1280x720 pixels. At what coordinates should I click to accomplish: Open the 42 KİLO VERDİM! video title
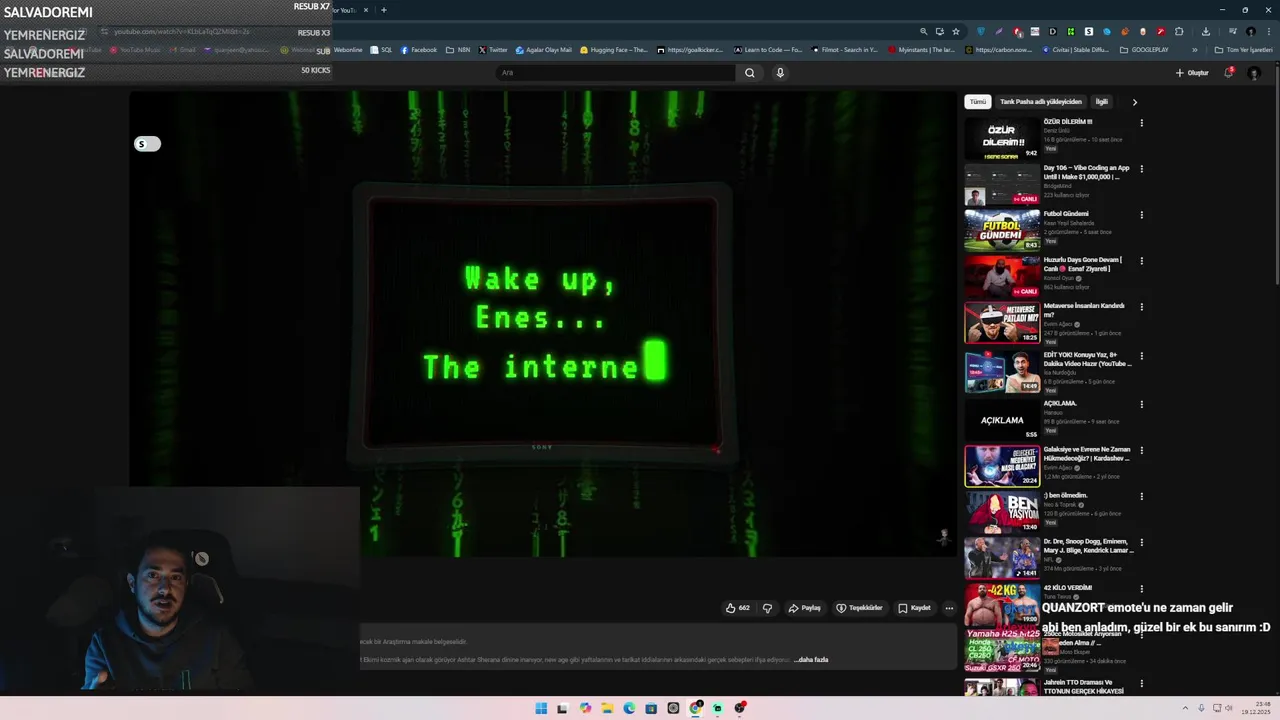[x=1068, y=588]
